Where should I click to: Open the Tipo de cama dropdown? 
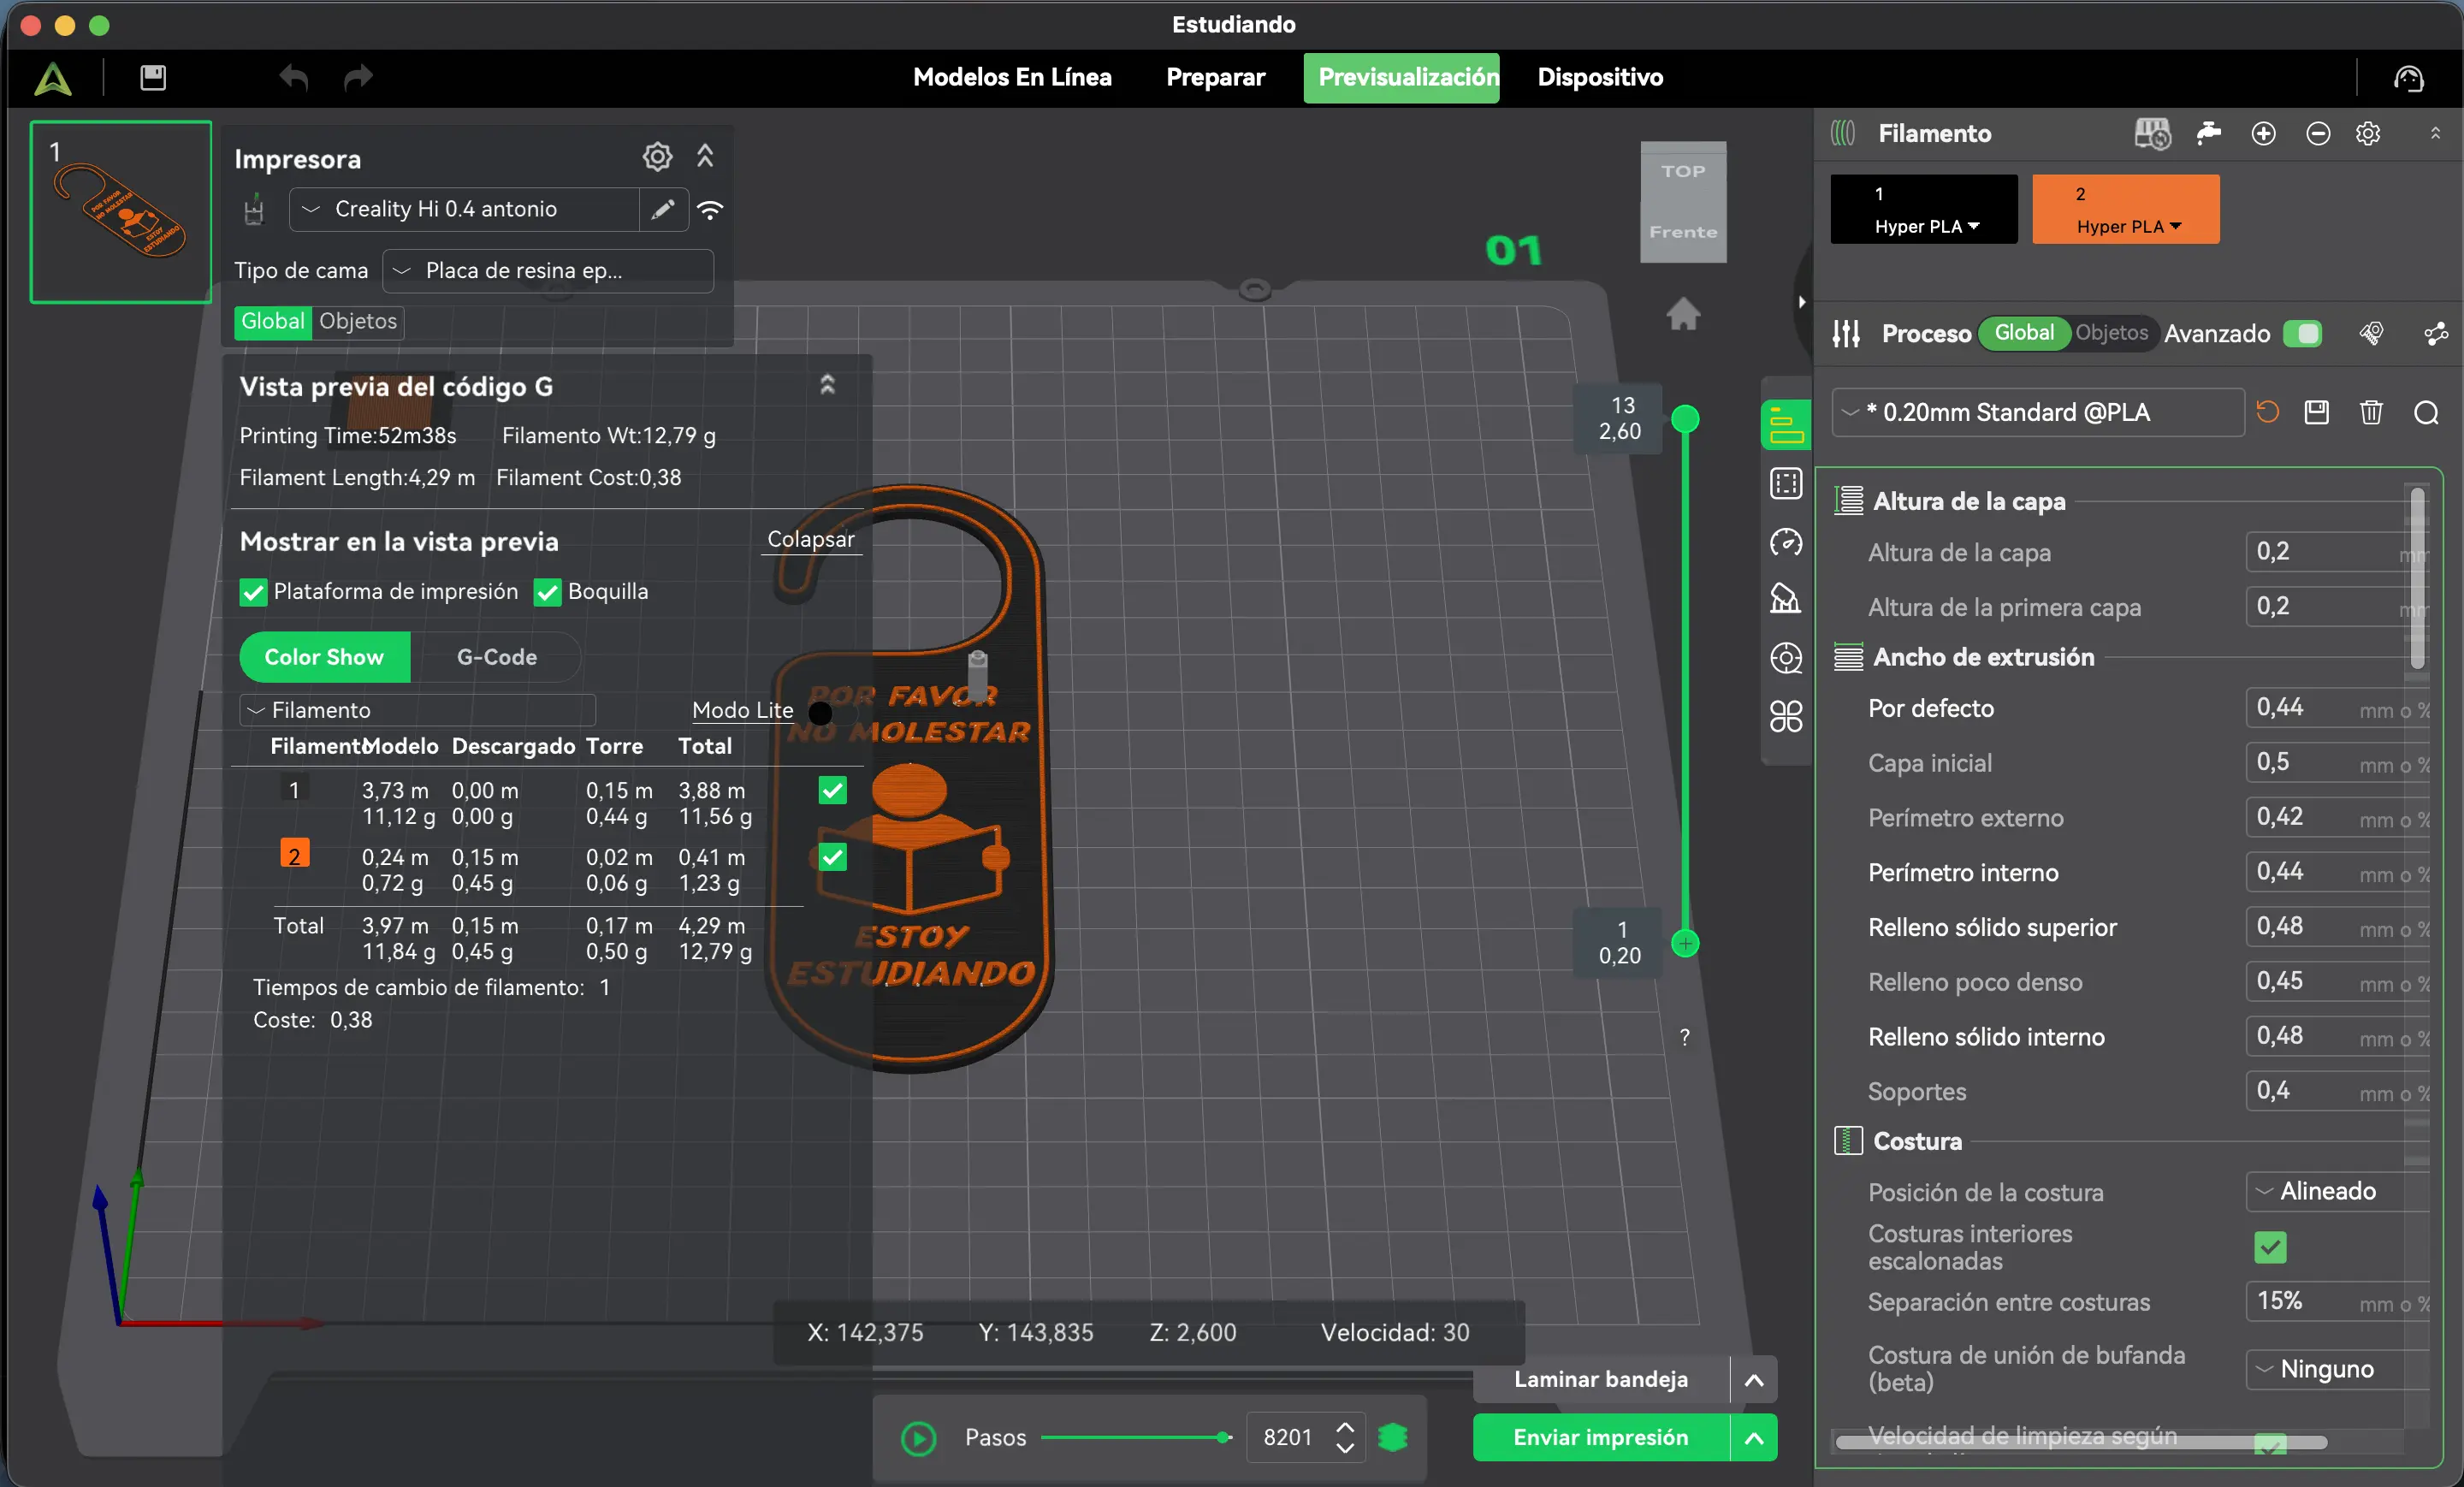[x=548, y=270]
